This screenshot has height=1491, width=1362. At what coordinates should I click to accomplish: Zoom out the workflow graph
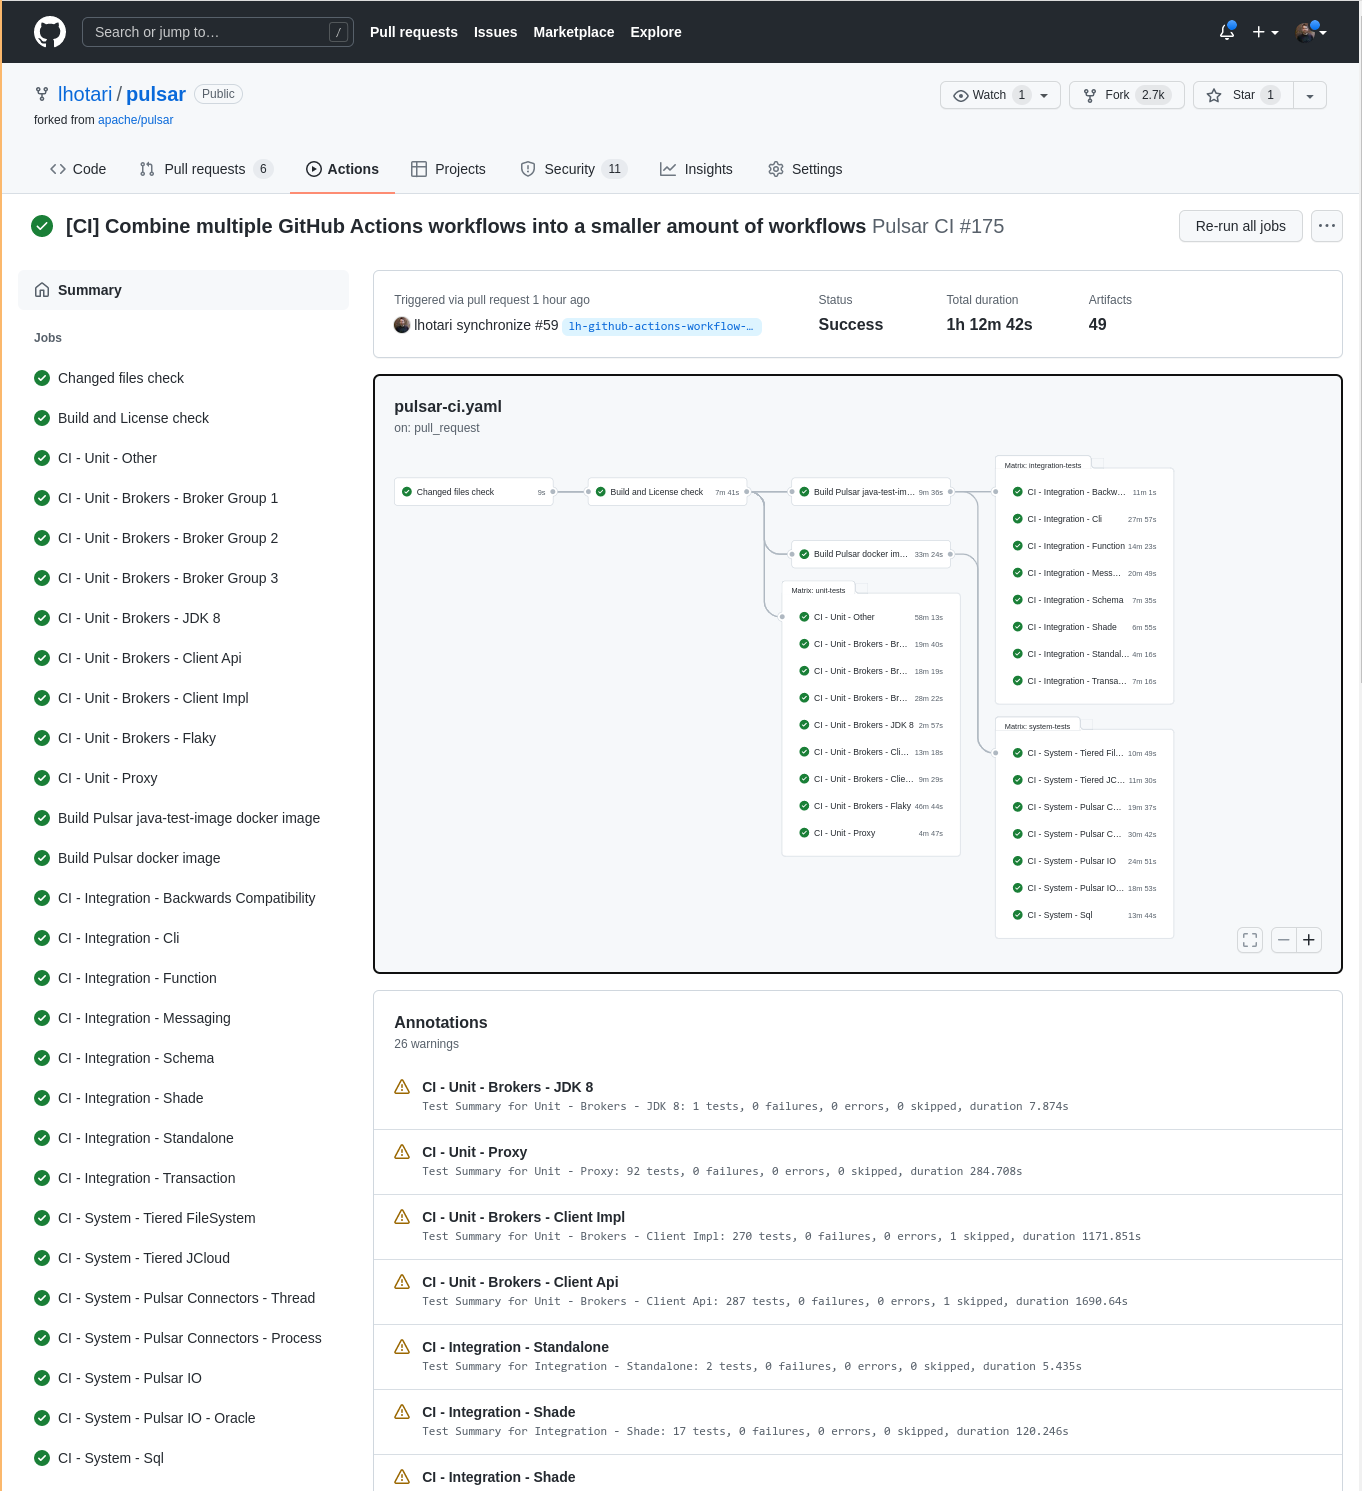[1284, 940]
